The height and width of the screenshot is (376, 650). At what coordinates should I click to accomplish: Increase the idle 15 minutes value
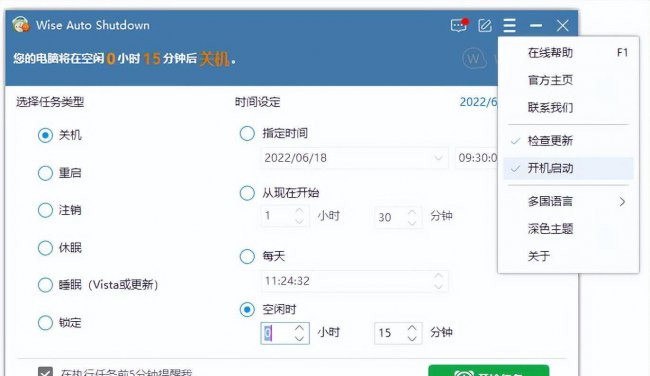pyautogui.click(x=412, y=328)
